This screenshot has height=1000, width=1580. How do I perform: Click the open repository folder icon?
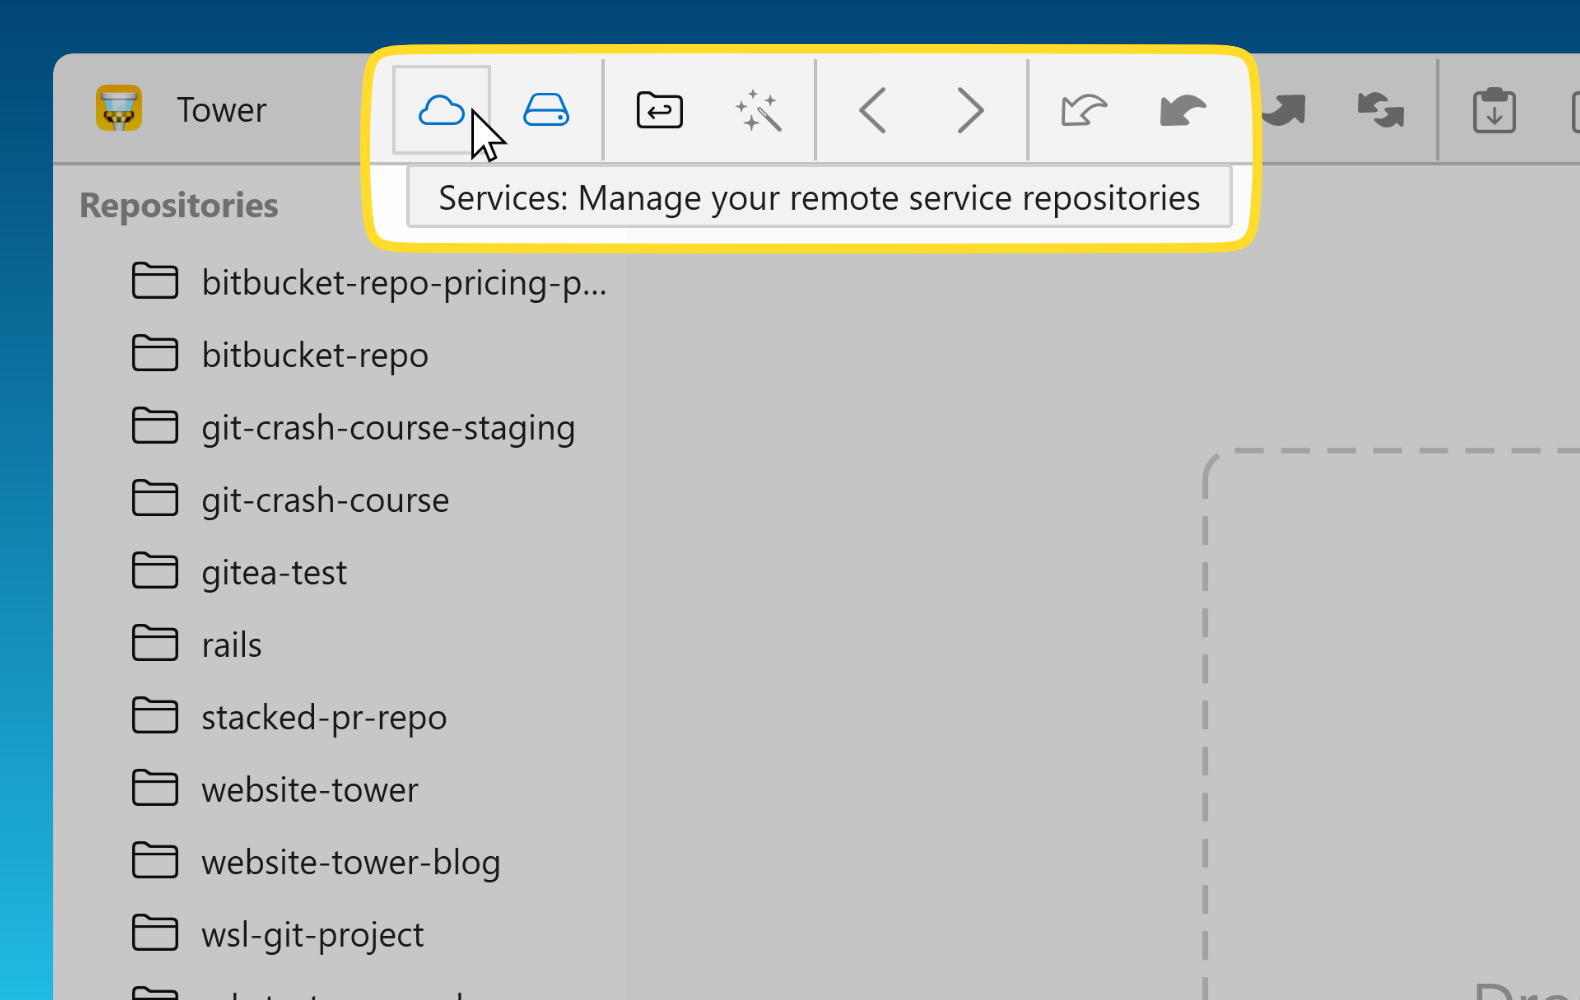[x=659, y=110]
